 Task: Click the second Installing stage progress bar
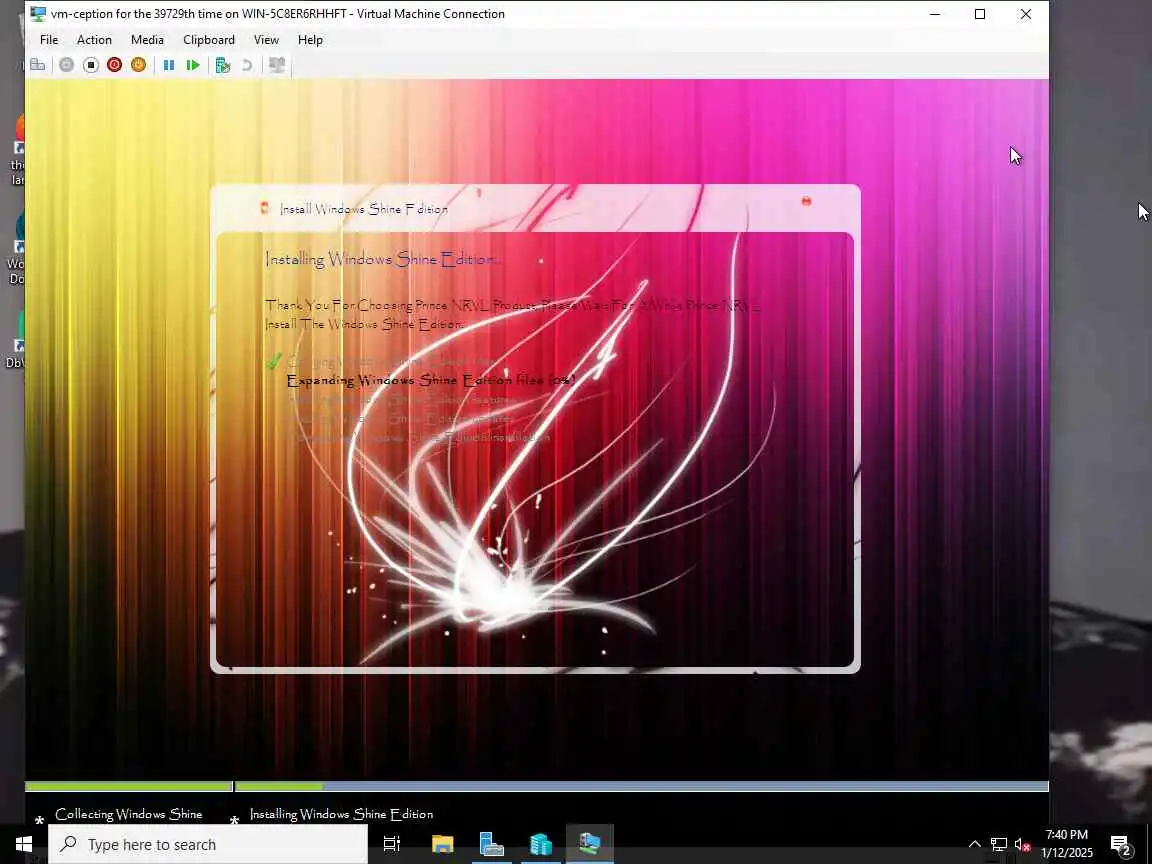pyautogui.click(x=641, y=786)
